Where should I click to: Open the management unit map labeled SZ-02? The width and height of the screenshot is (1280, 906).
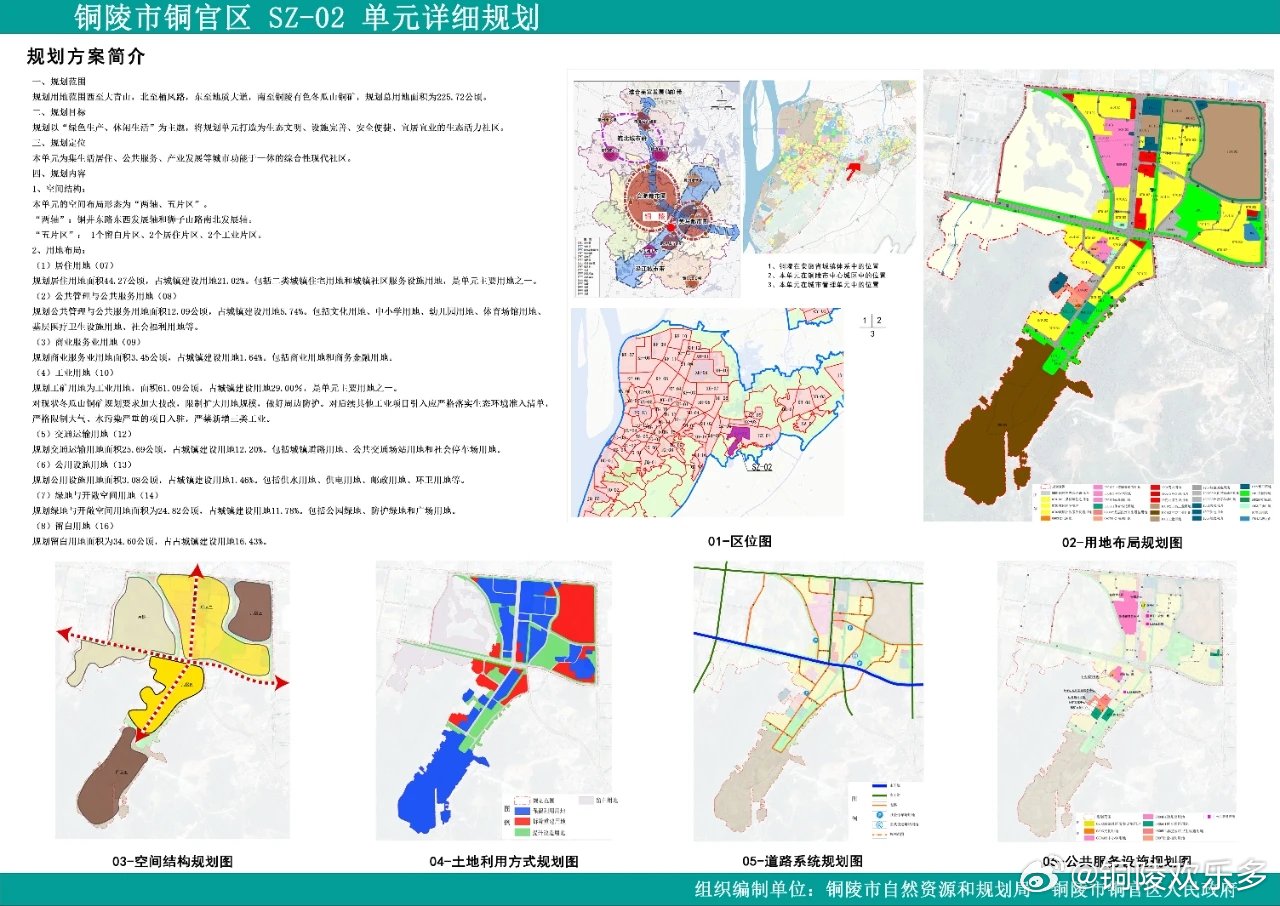706,411
